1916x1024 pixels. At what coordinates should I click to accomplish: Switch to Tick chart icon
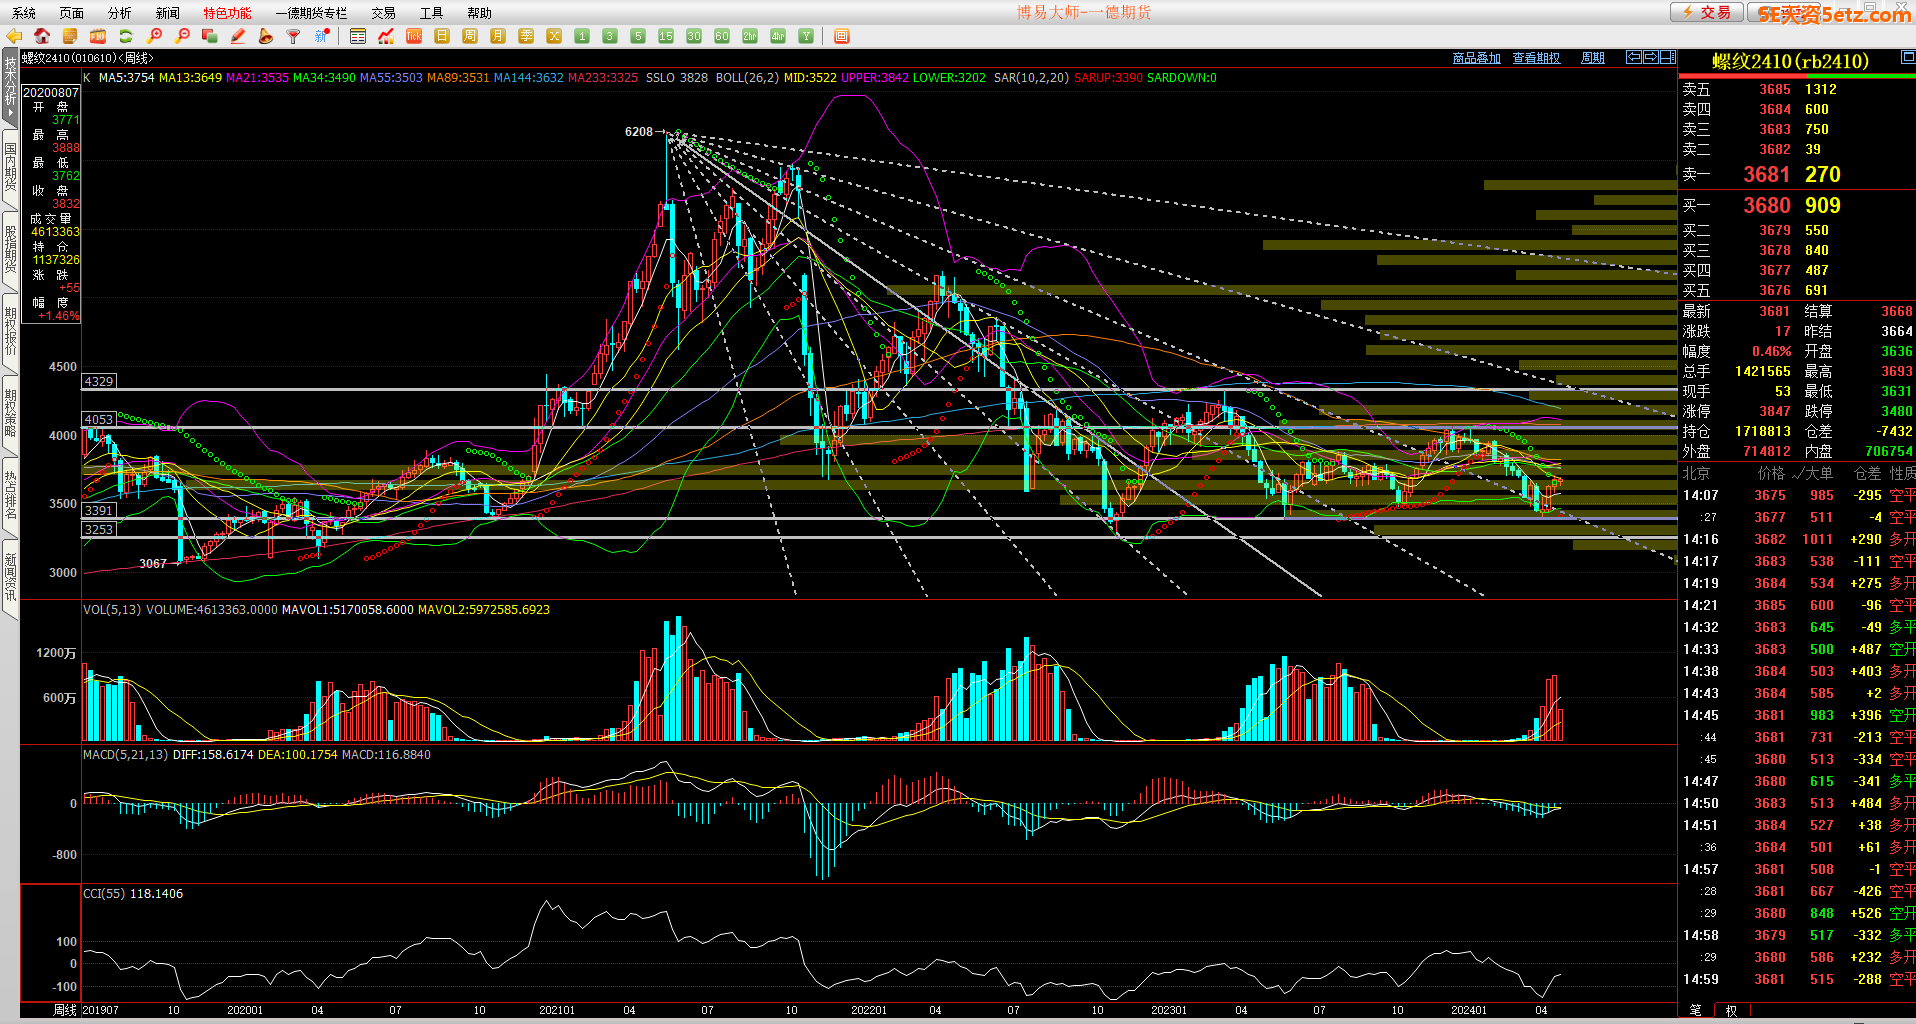tap(414, 36)
